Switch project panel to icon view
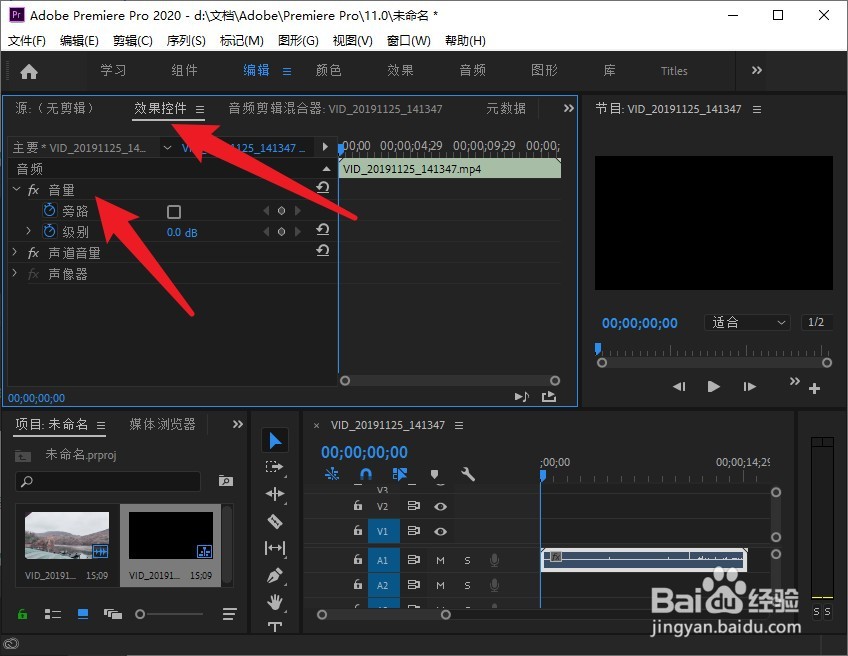The width and height of the screenshot is (848, 656). (x=83, y=614)
